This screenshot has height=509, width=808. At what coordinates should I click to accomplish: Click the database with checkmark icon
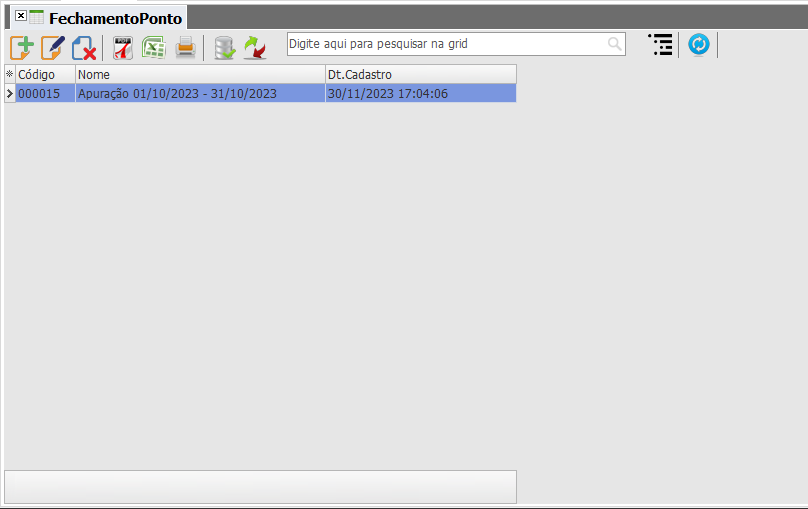(225, 48)
